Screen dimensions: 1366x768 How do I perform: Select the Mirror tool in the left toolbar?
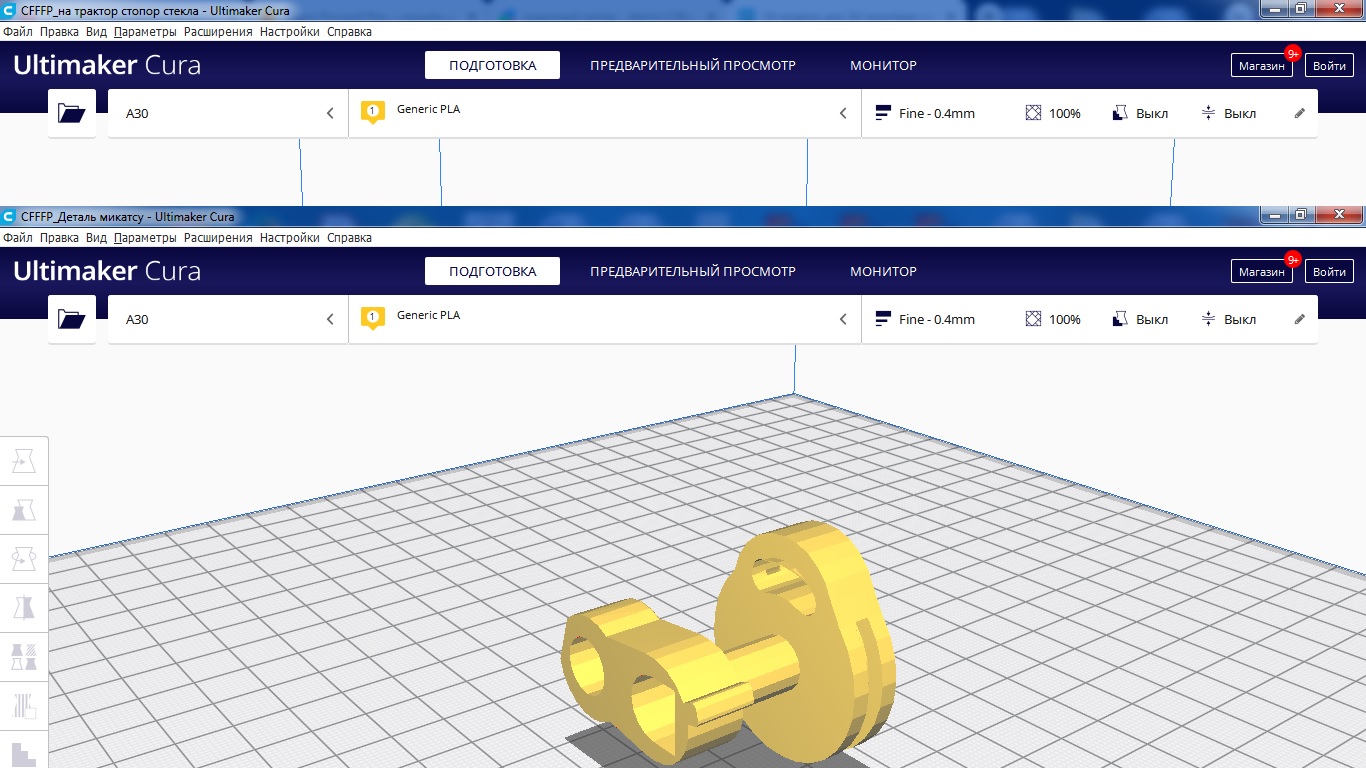(x=24, y=608)
